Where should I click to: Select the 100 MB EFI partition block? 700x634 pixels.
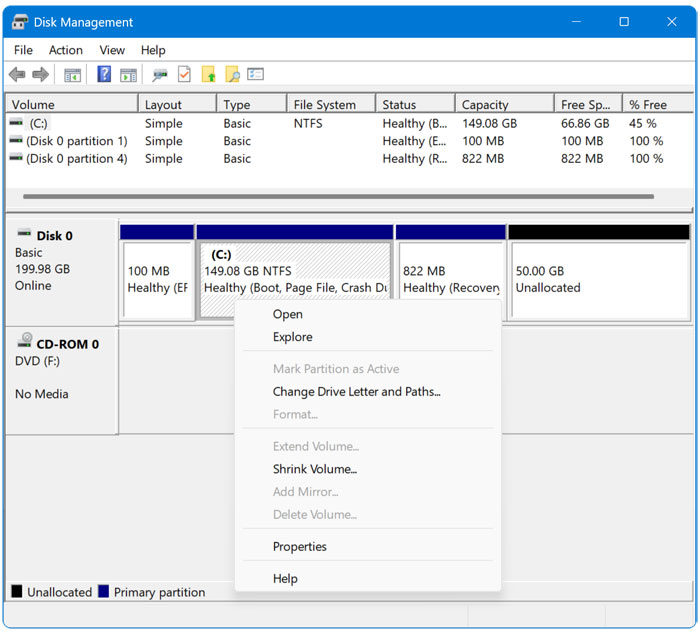(x=157, y=272)
